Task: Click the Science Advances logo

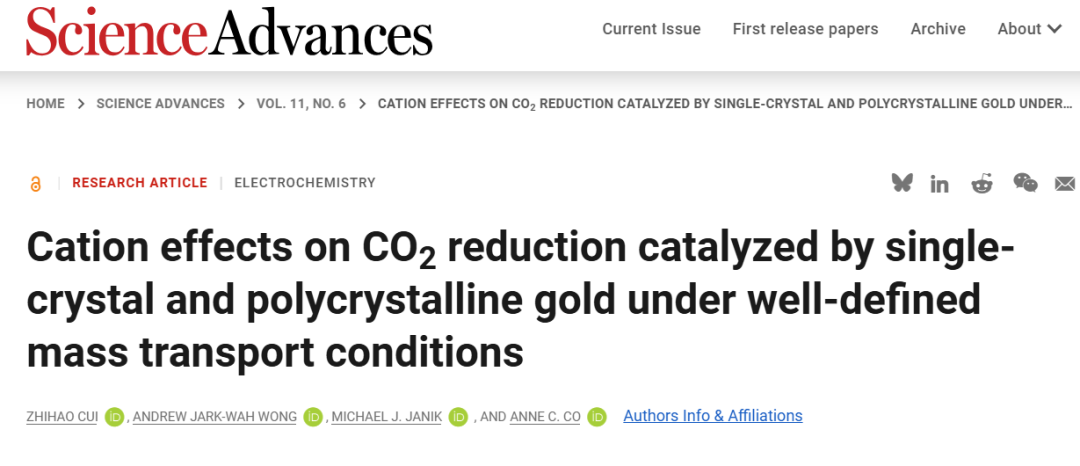Action: (229, 31)
